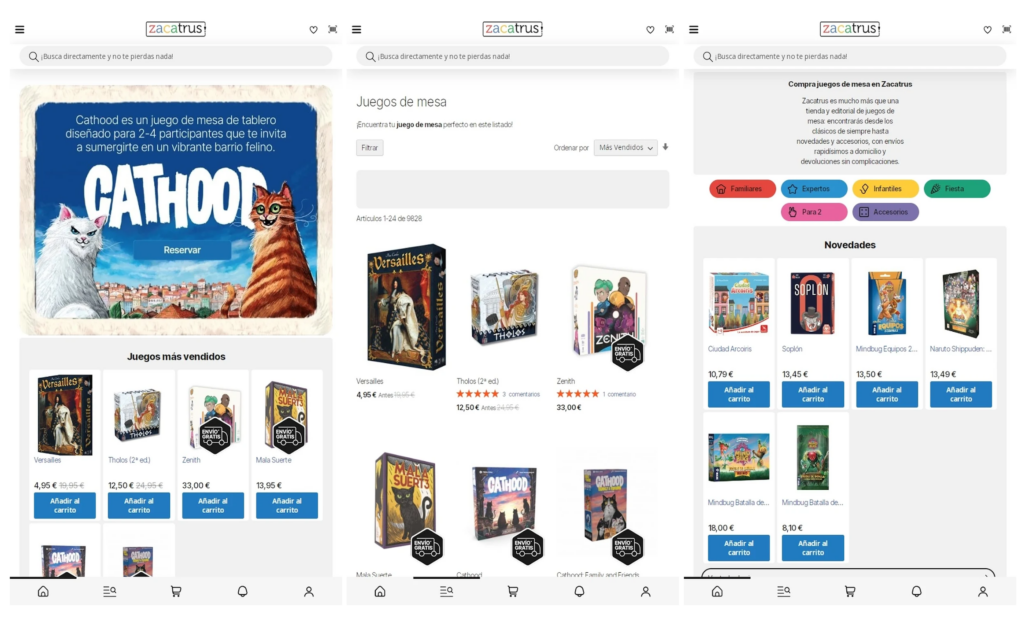Choose the yellow Infantiles category
1024x617 pixels.
[x=885, y=189]
